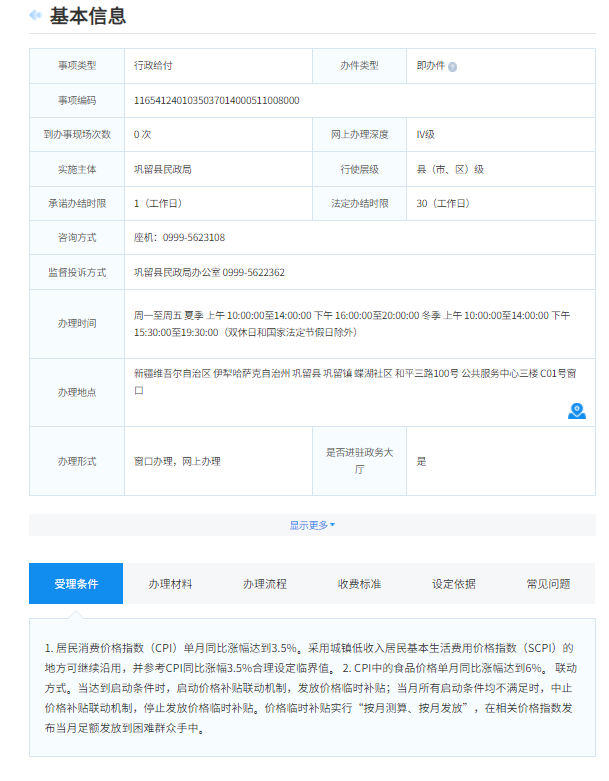Select the 受理条件 tab
This screenshot has width=609, height=781.
click(x=76, y=584)
